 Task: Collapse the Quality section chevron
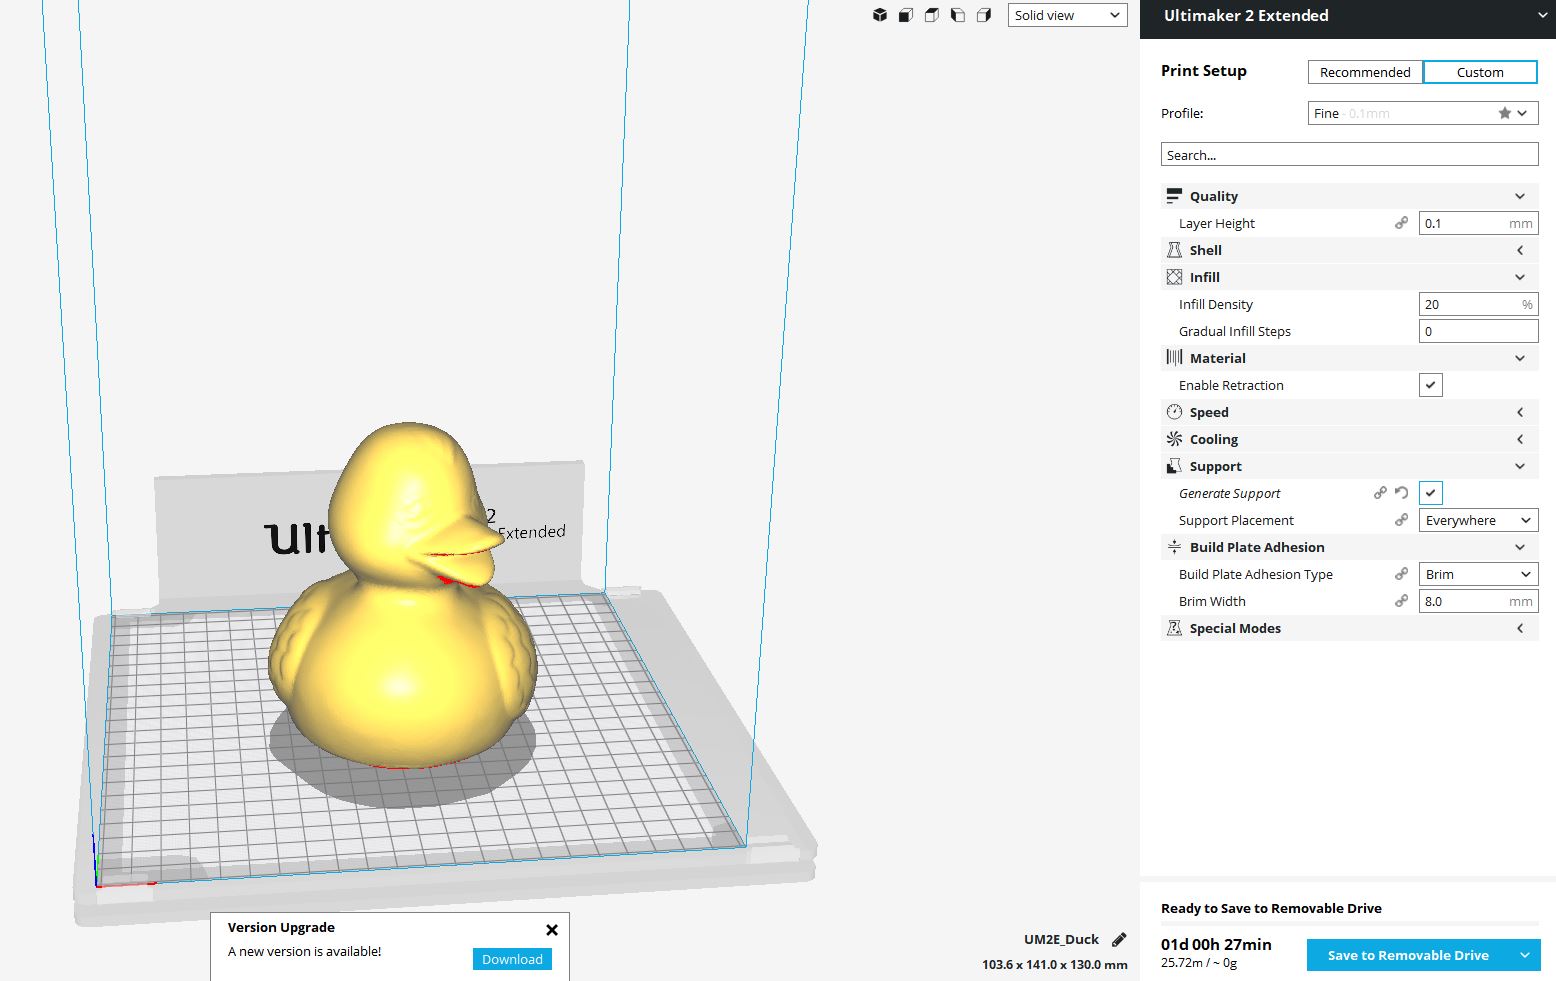[x=1520, y=196]
